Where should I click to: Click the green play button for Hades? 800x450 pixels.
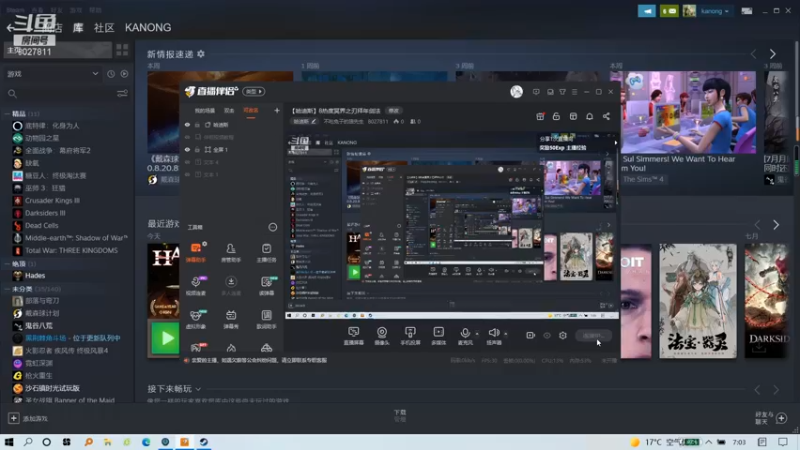[x=165, y=338]
